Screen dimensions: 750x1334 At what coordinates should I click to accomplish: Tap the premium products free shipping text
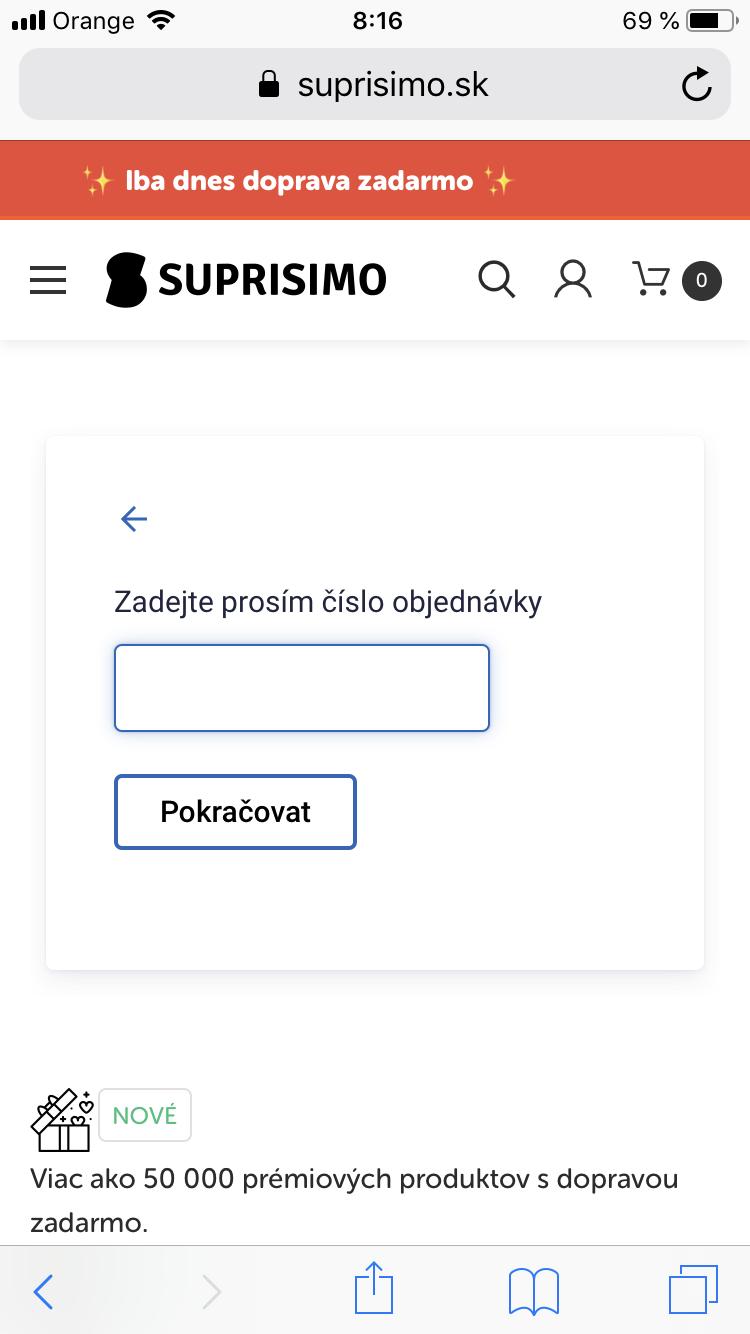pyautogui.click(x=354, y=1199)
